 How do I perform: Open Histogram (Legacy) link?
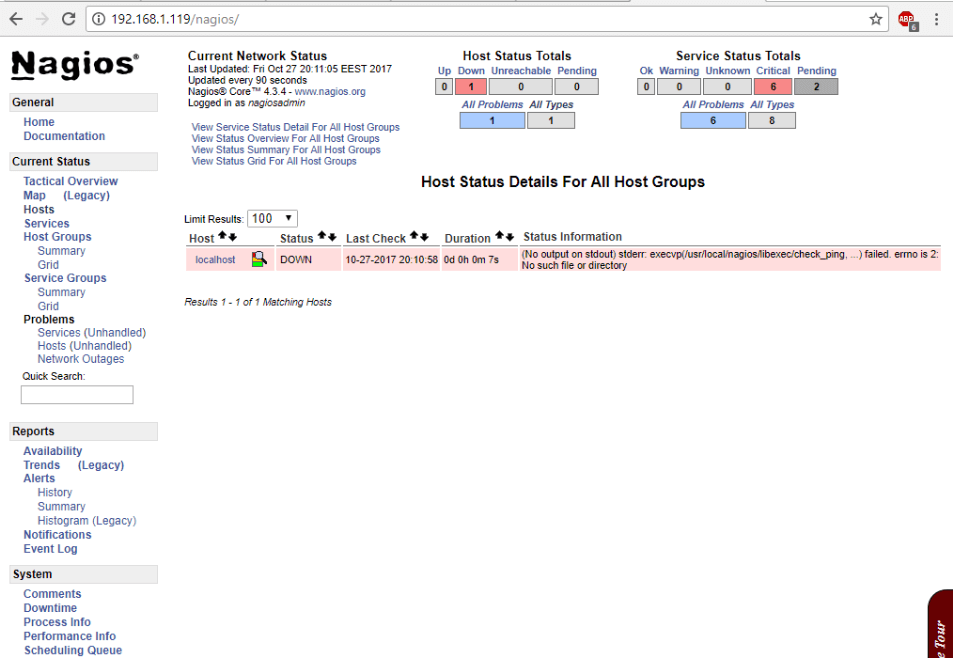87,521
